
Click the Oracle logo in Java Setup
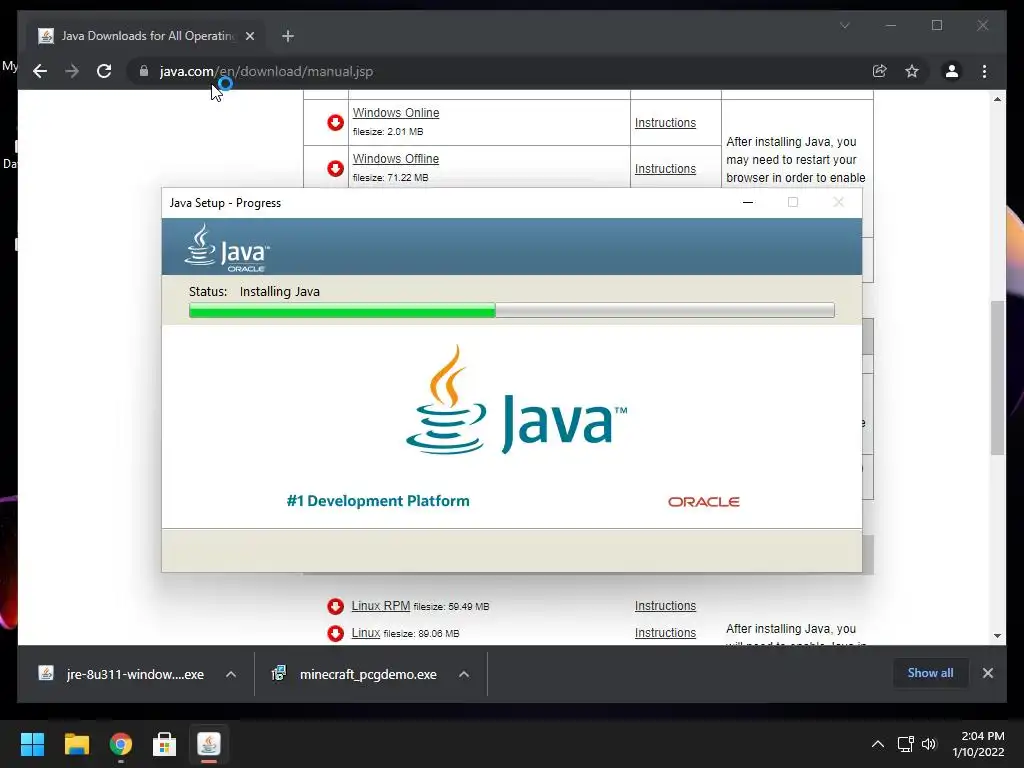[x=703, y=502]
